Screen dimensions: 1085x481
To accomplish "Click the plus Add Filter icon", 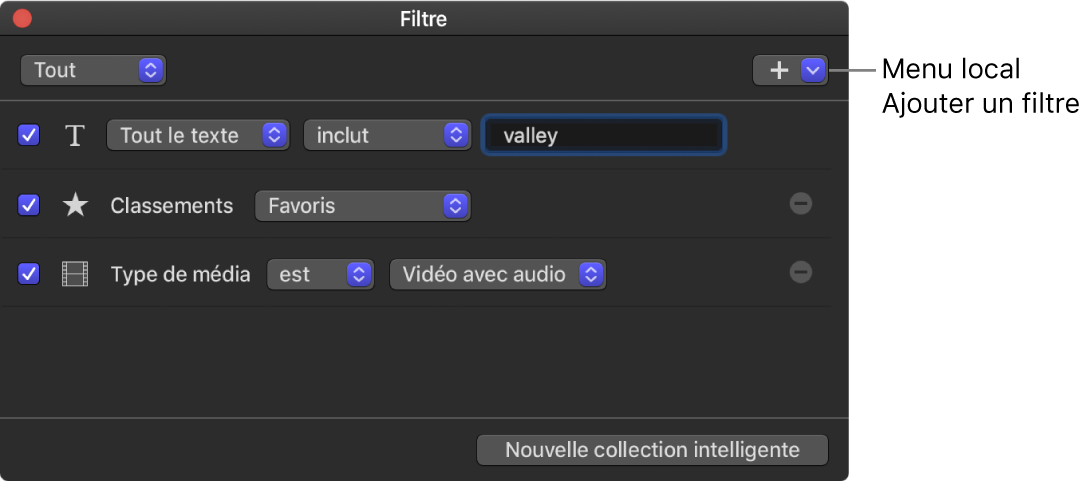I will point(778,70).
